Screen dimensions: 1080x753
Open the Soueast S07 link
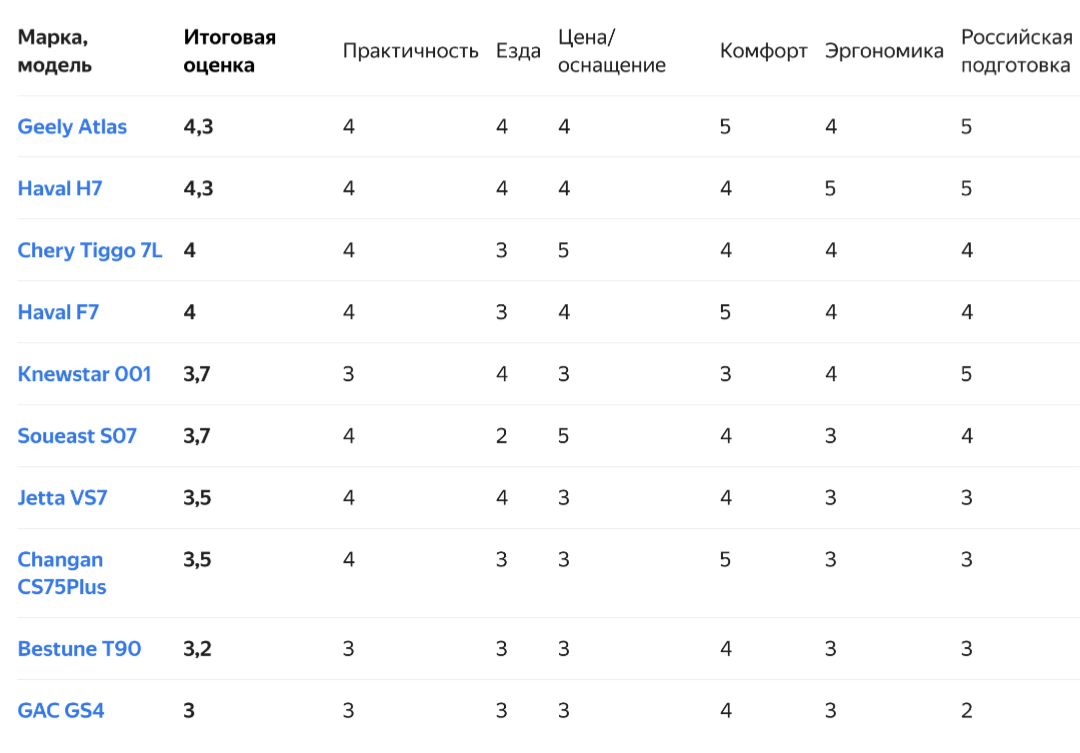77,436
